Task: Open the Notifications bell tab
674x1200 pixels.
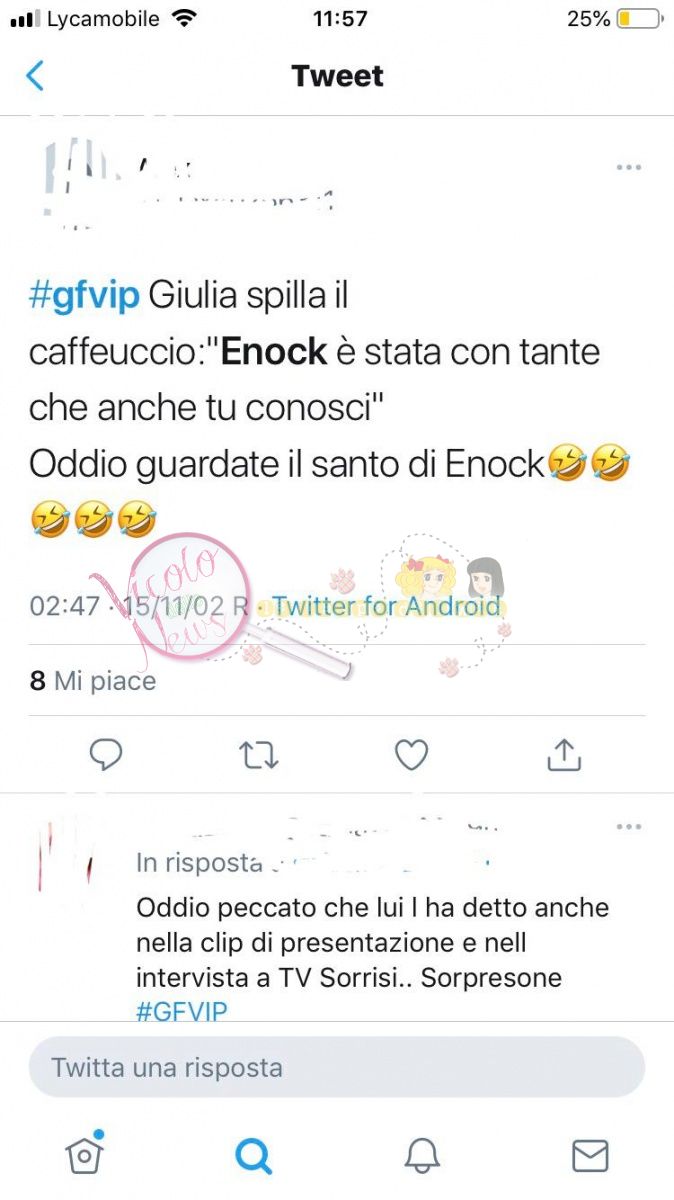Action: click(x=422, y=1156)
